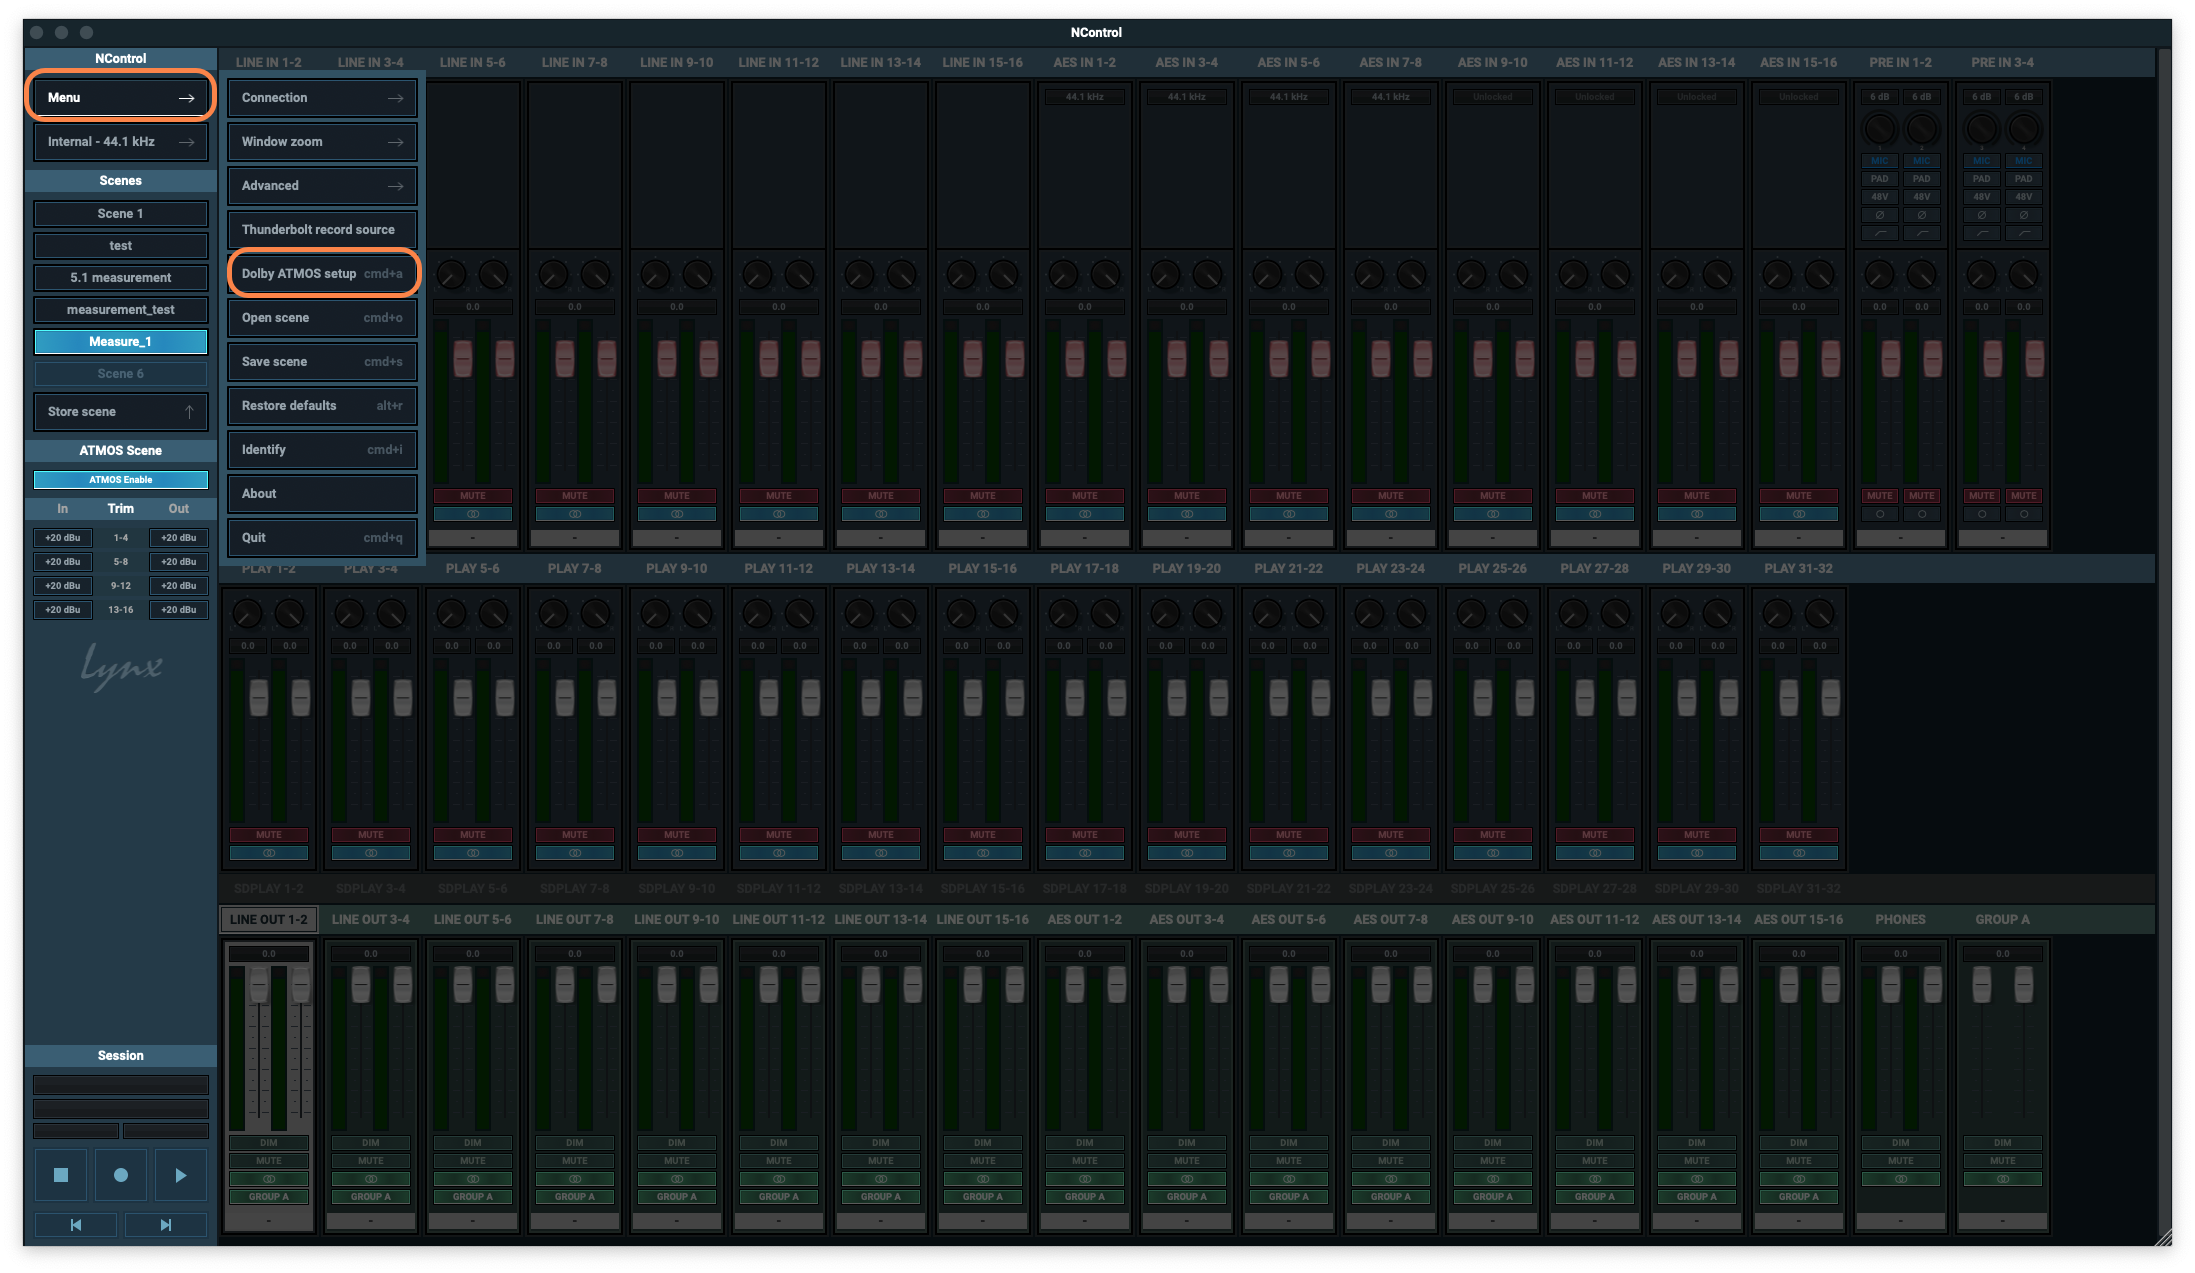Expand the Connection submenu
This screenshot has height=1273, width=2195.
pyautogui.click(x=322, y=98)
